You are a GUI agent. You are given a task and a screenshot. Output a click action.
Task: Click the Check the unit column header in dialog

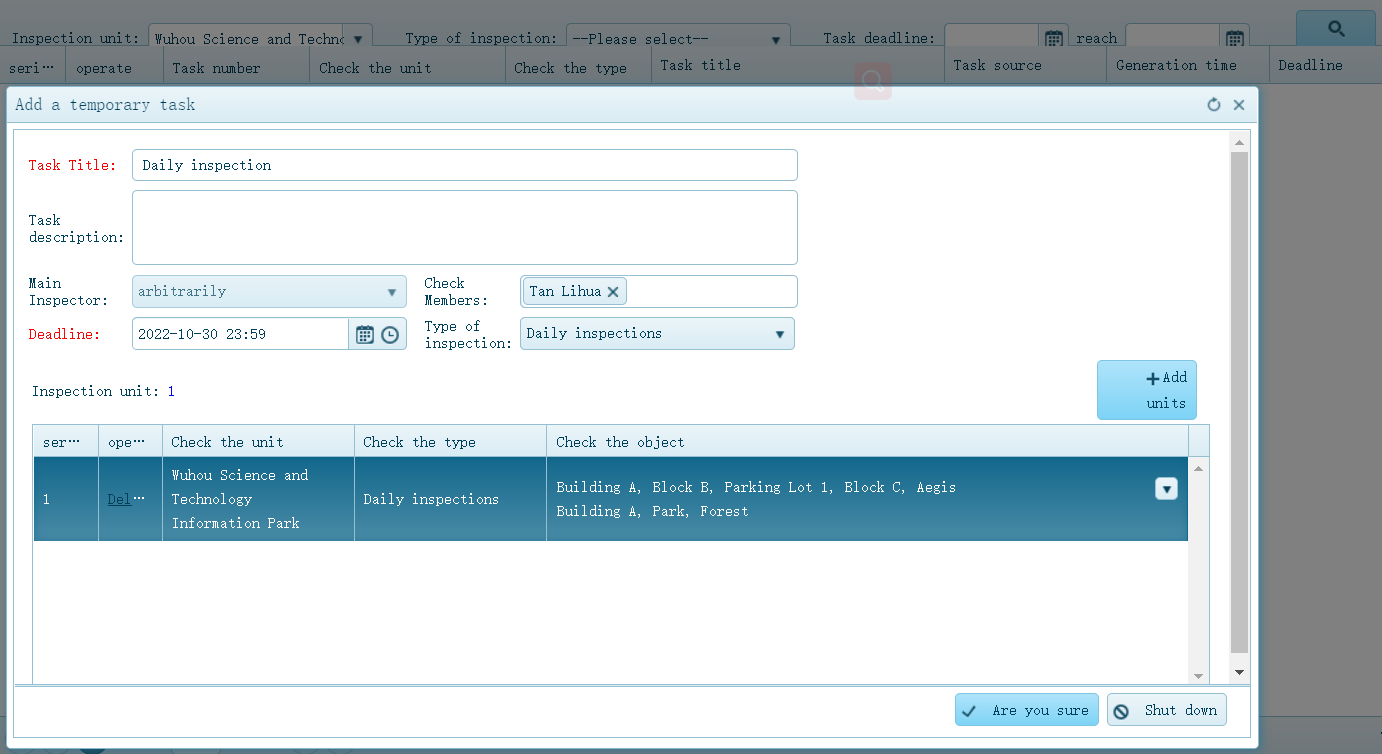pyautogui.click(x=258, y=442)
